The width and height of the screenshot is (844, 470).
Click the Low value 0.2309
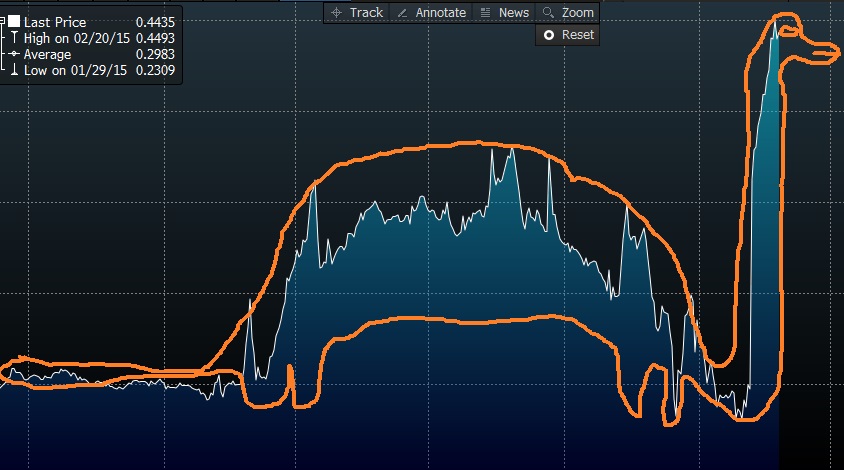tap(155, 71)
